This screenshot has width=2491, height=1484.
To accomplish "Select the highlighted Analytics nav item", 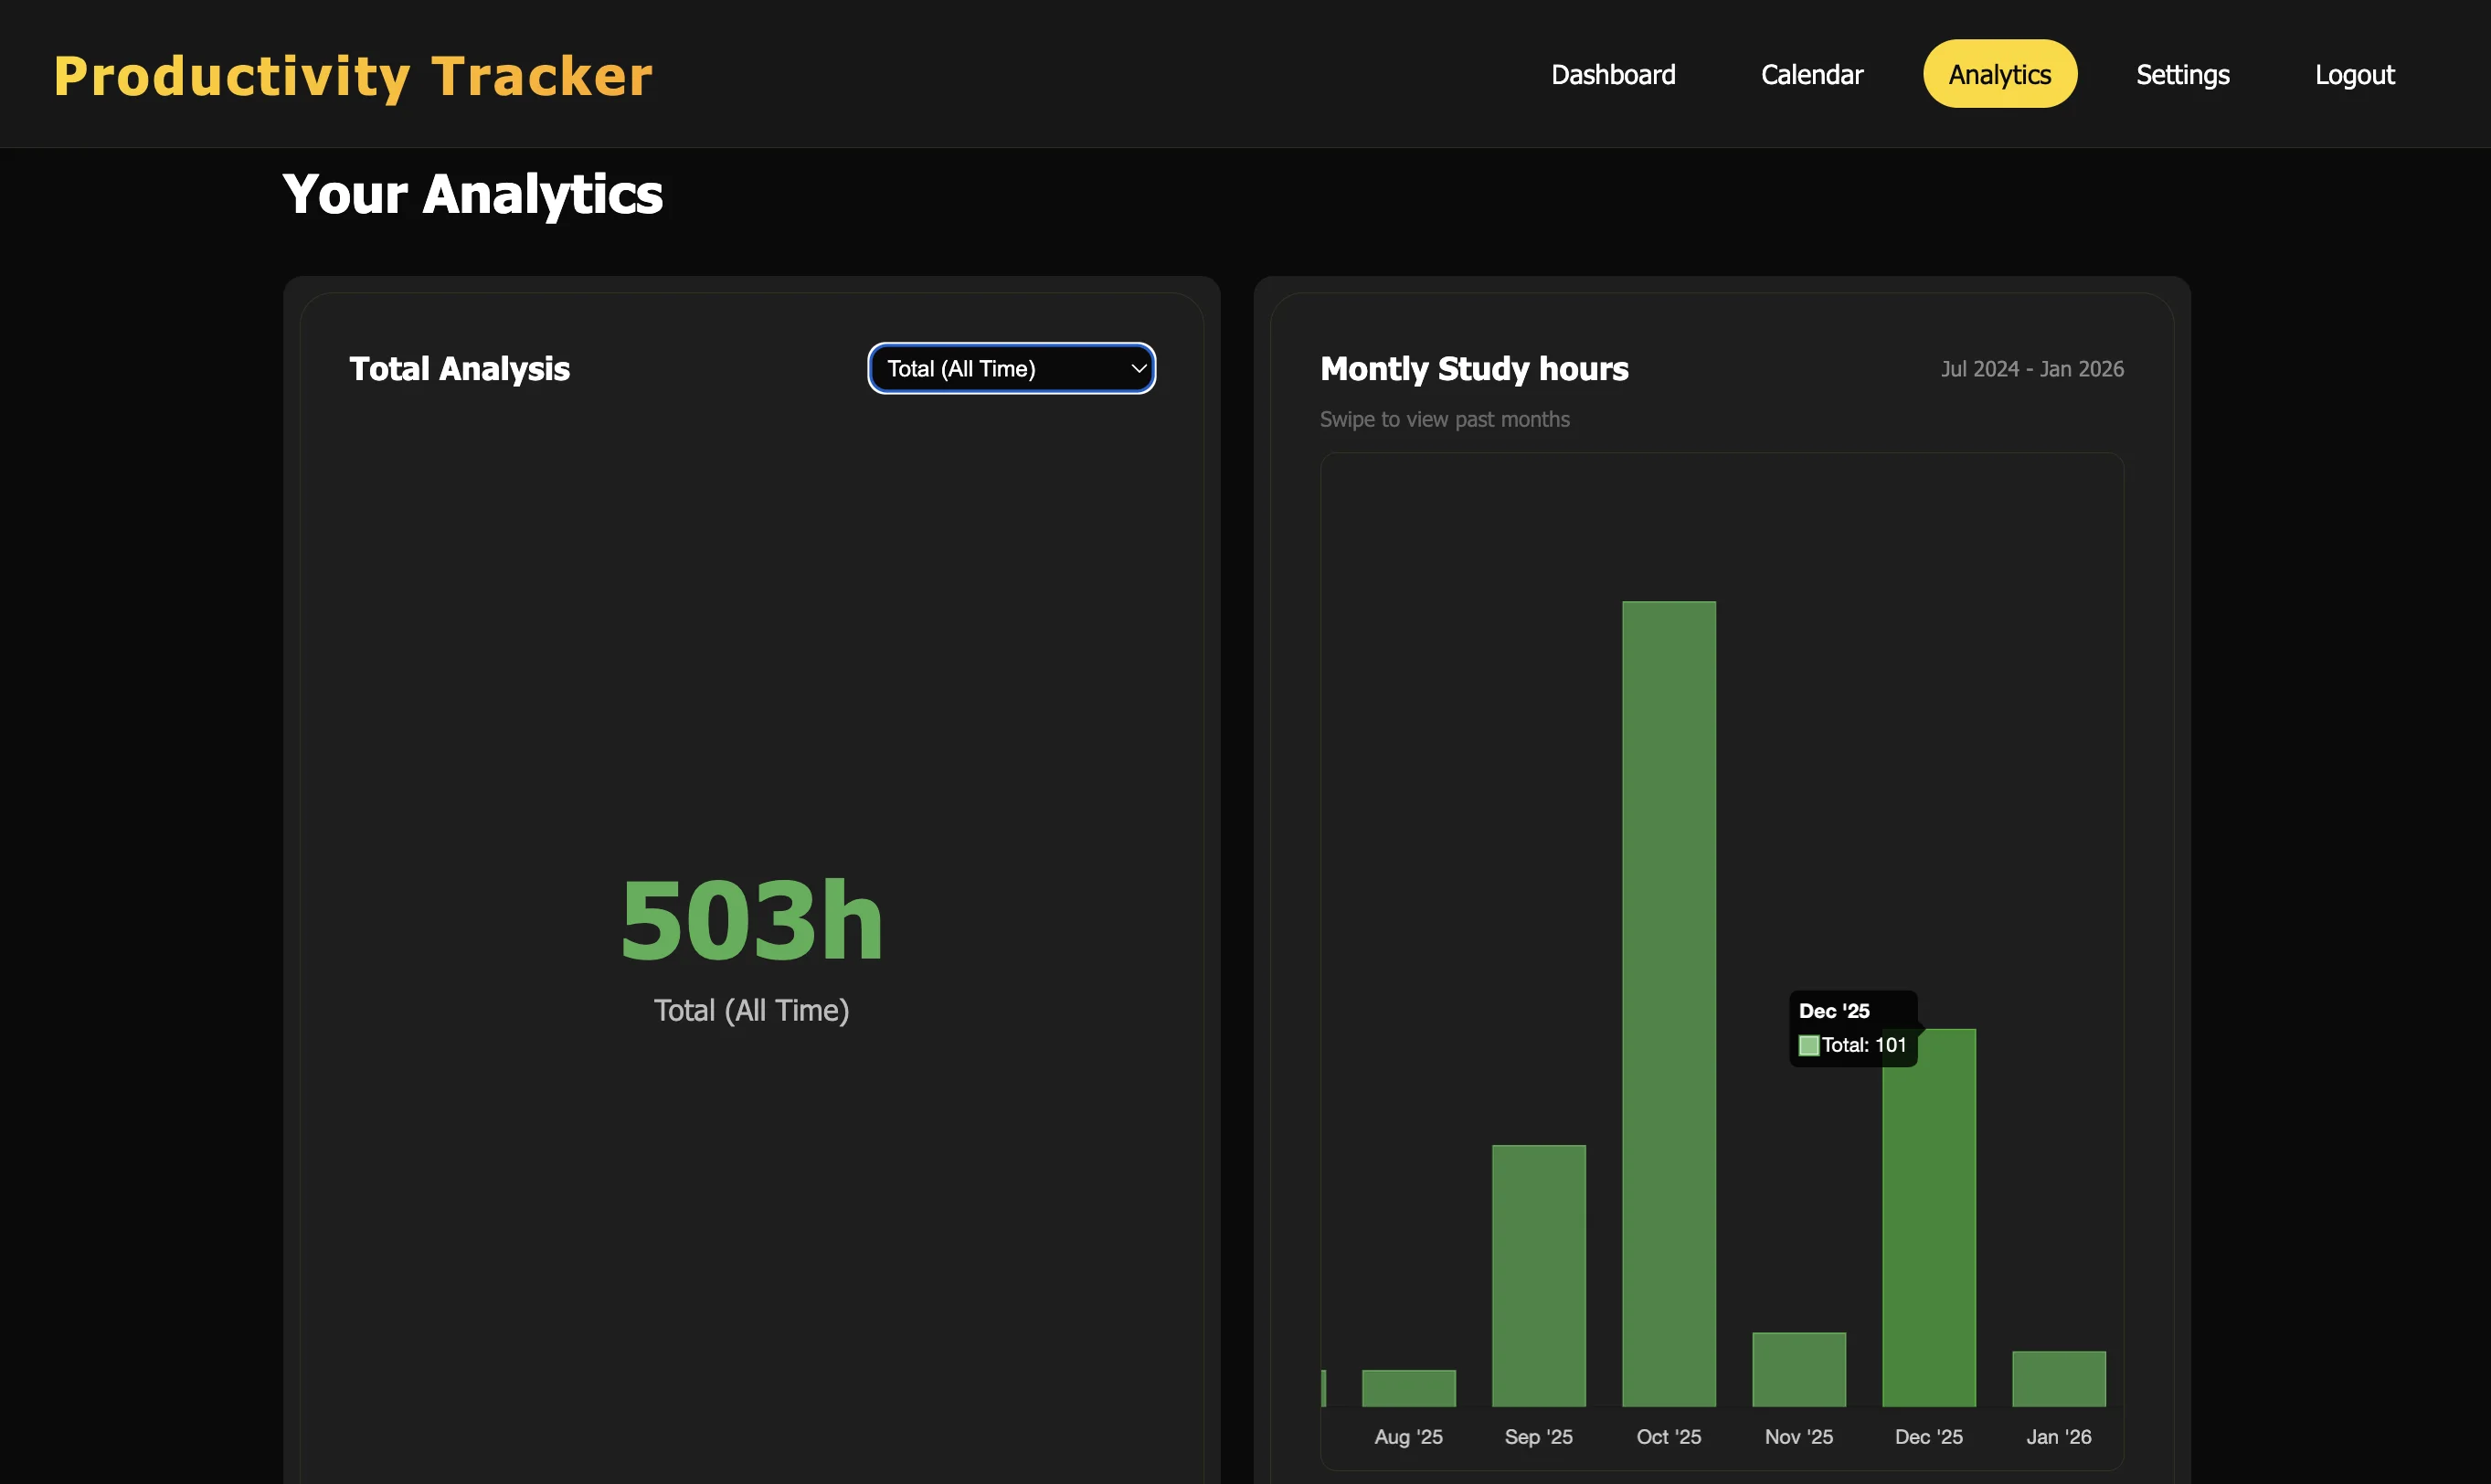I will [1999, 75].
